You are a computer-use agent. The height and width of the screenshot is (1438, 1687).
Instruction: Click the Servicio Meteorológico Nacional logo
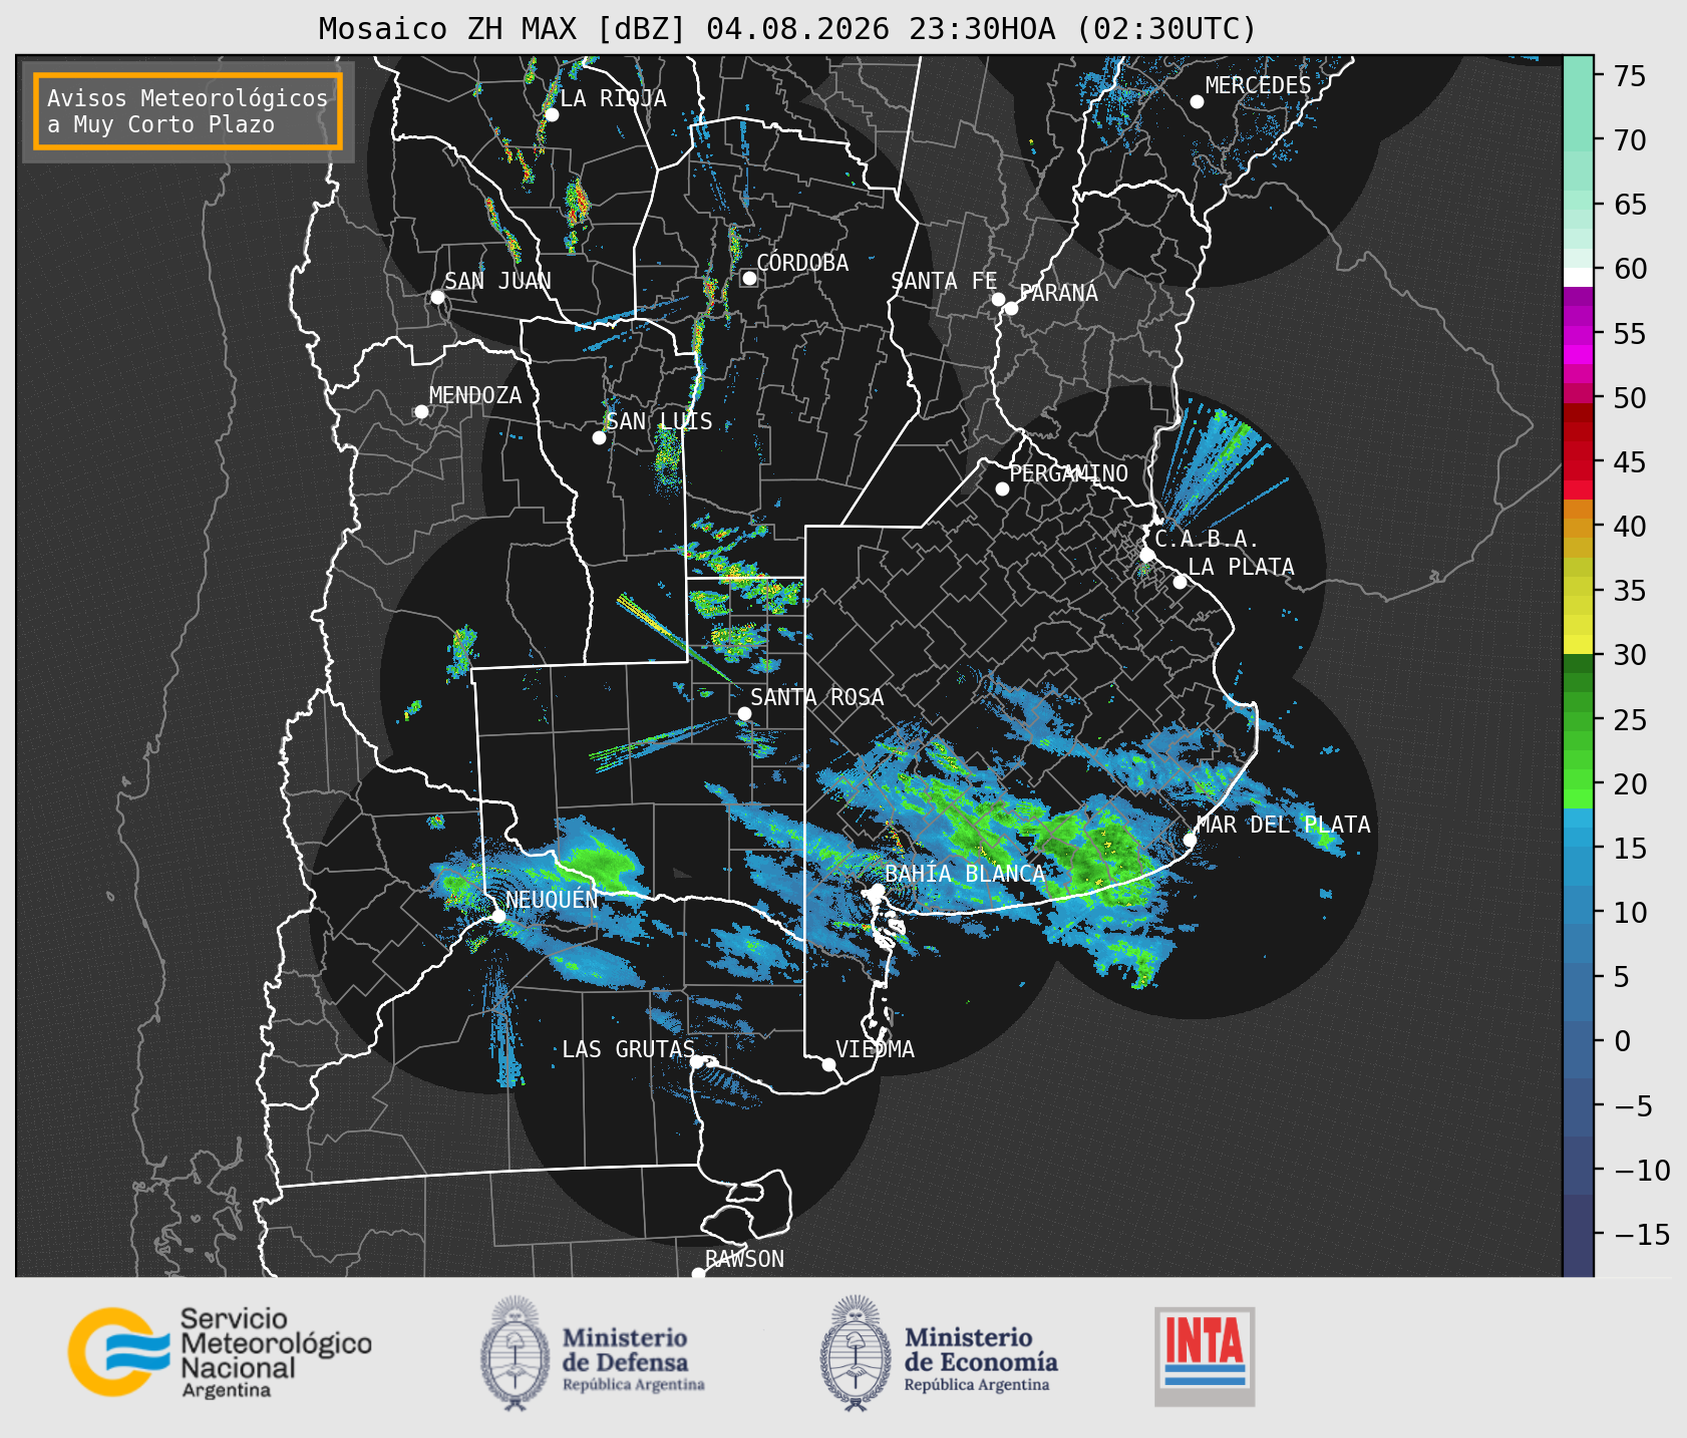pos(219,1352)
